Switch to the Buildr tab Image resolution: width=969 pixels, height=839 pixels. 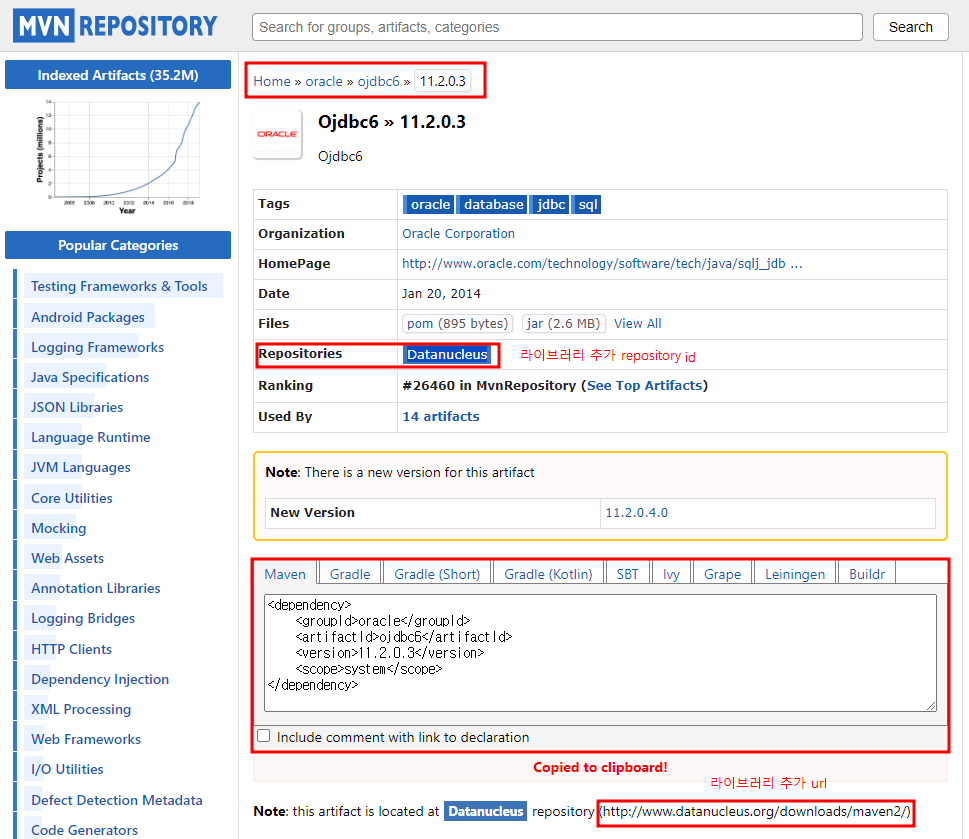(x=866, y=574)
